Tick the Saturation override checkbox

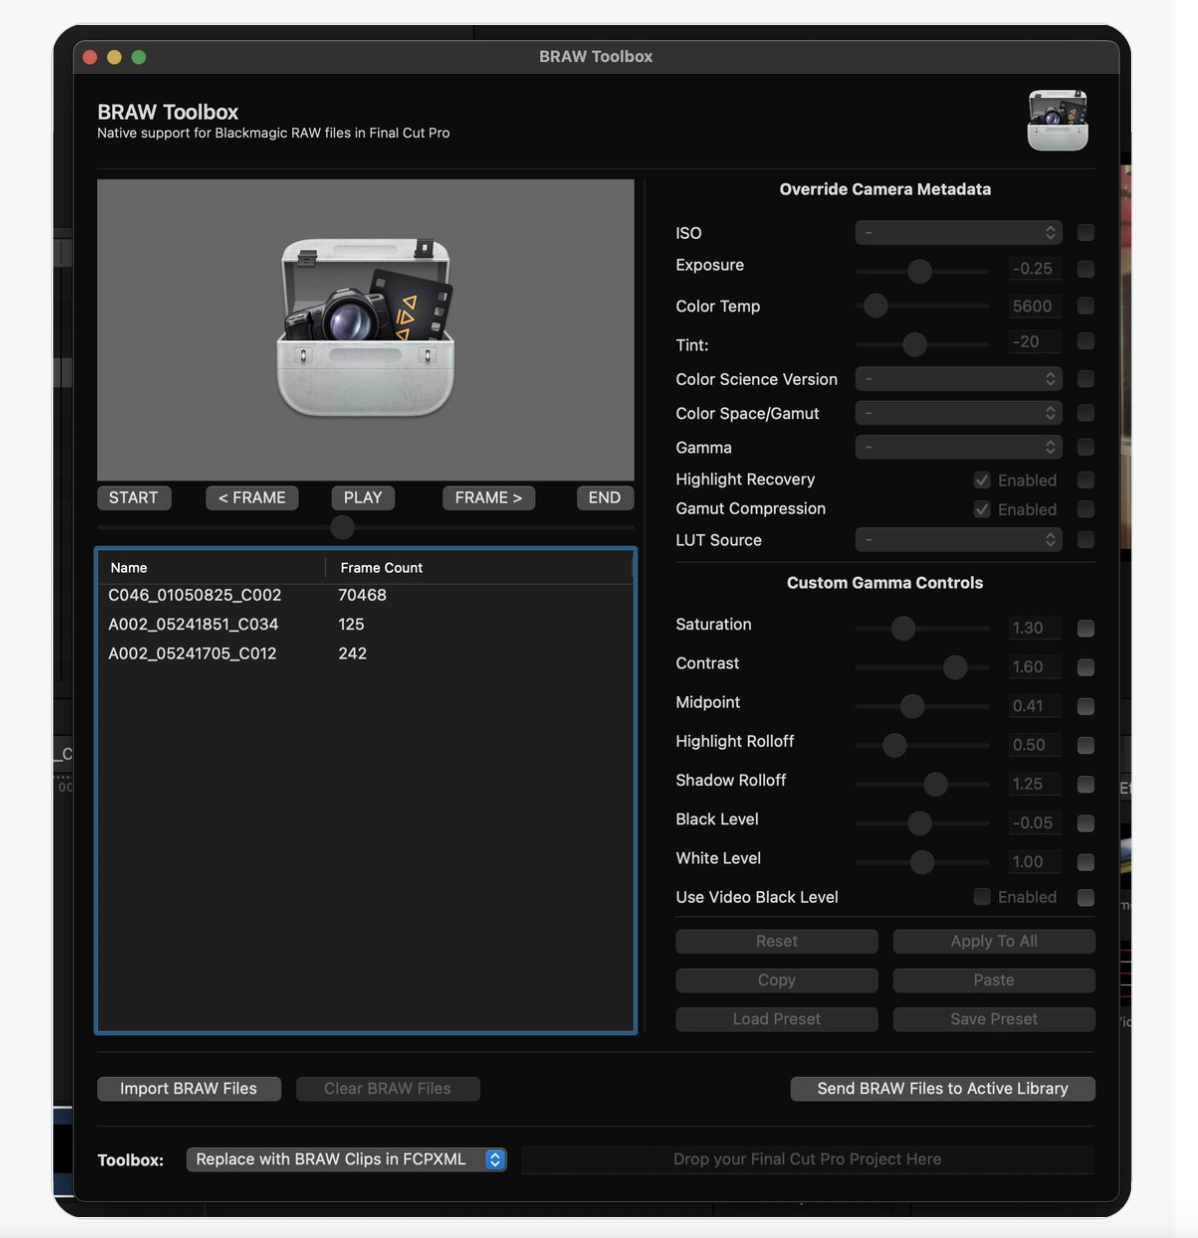1085,628
